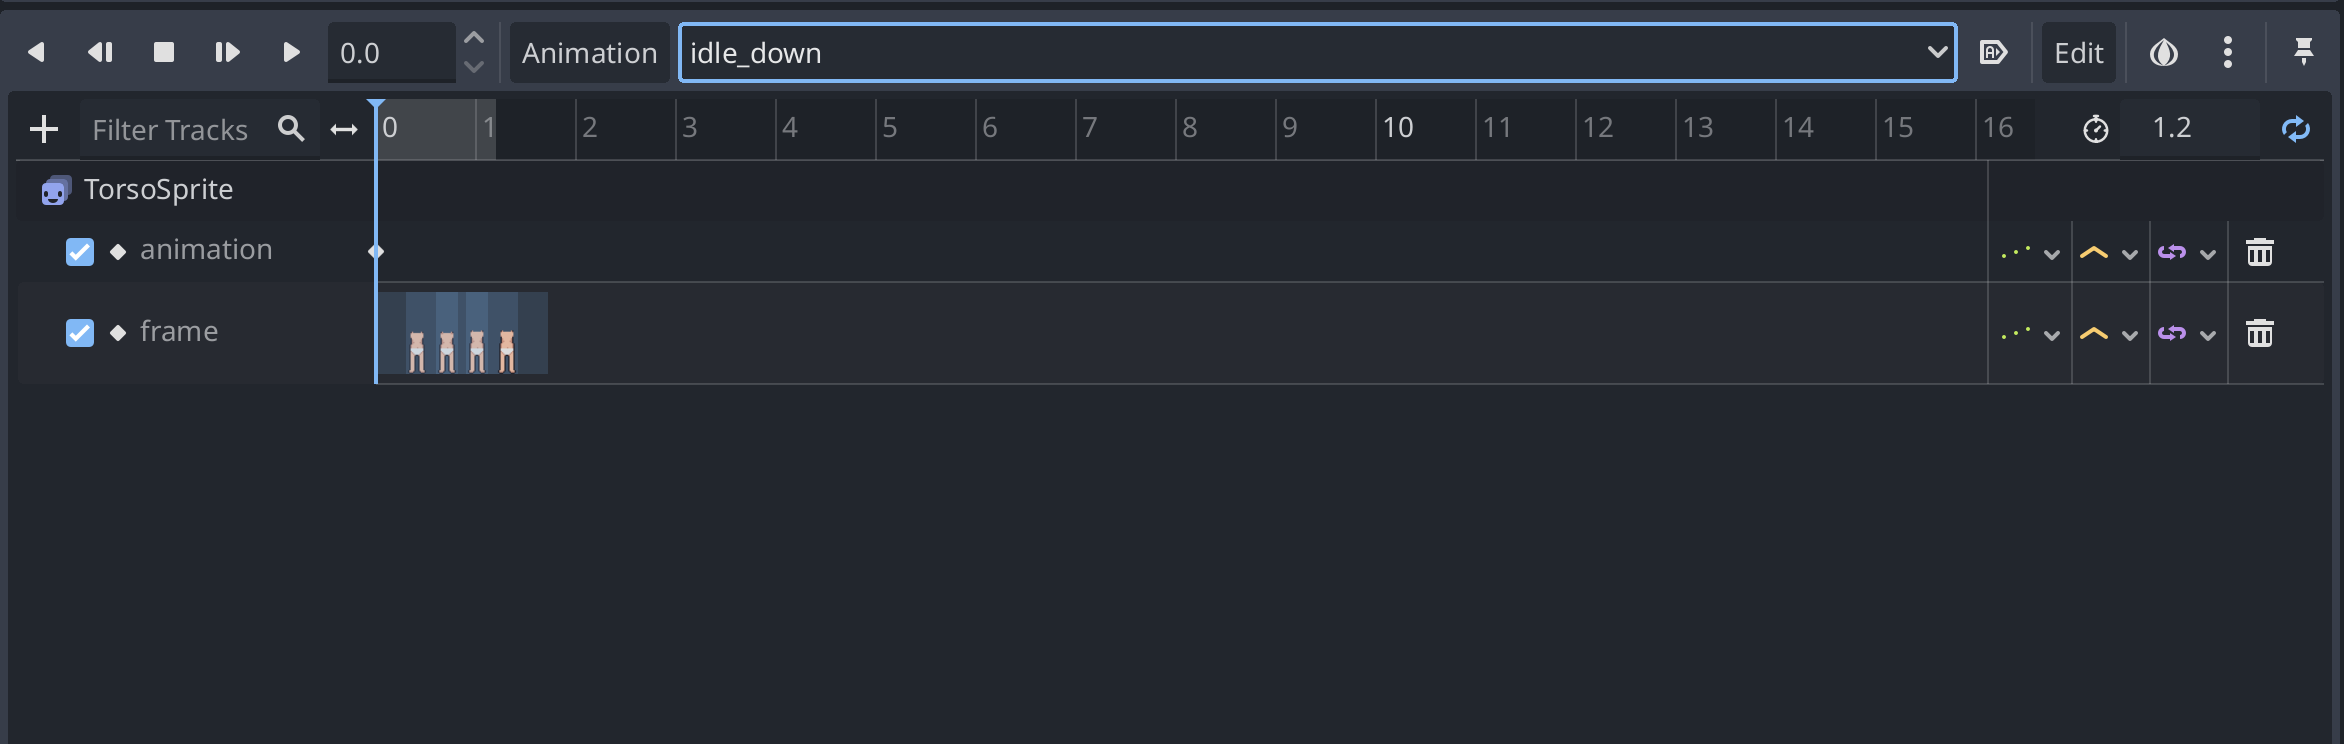Open the three-dot onion skinning options

coord(2228,52)
